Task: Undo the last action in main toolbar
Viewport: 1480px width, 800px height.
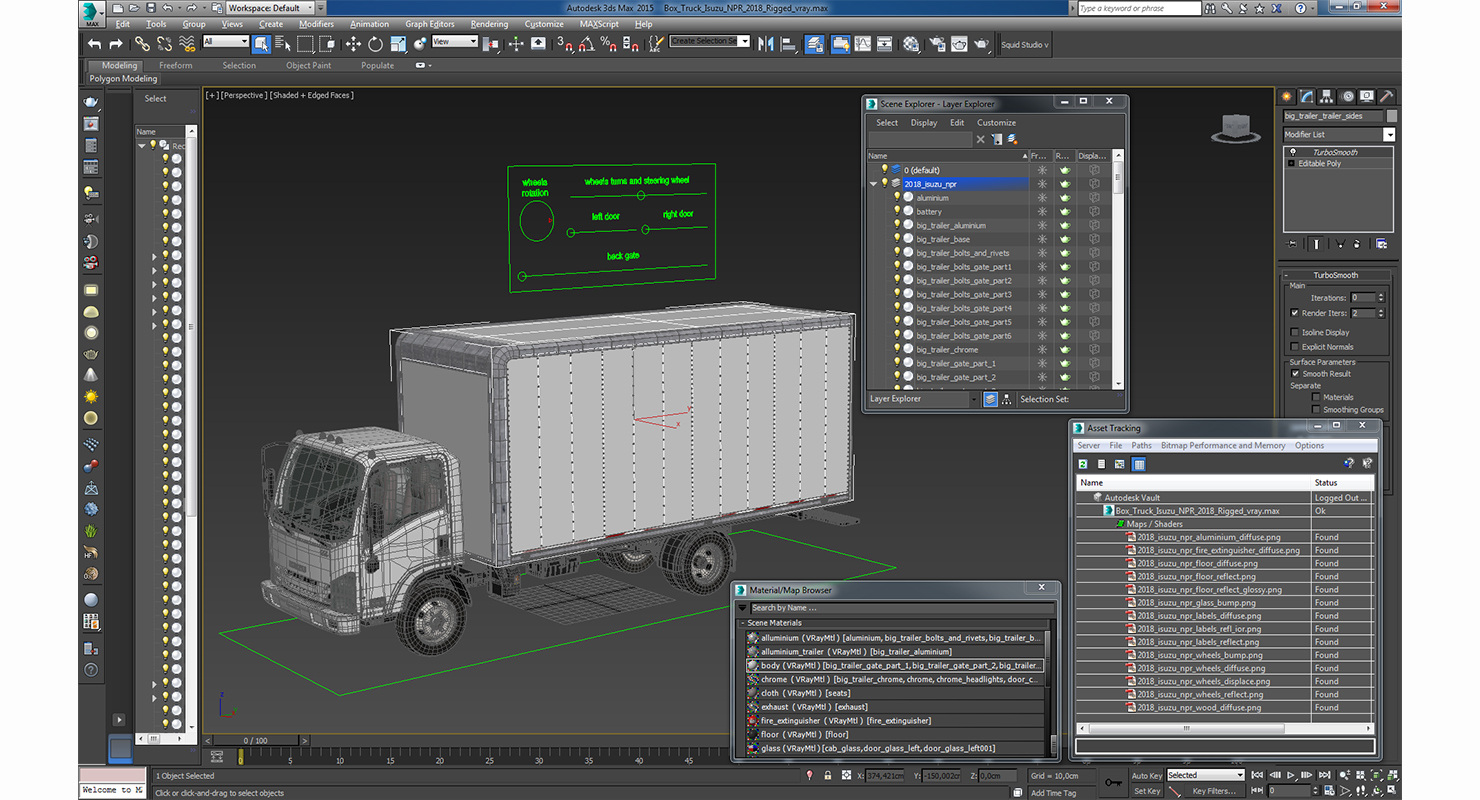Action: click(x=94, y=44)
